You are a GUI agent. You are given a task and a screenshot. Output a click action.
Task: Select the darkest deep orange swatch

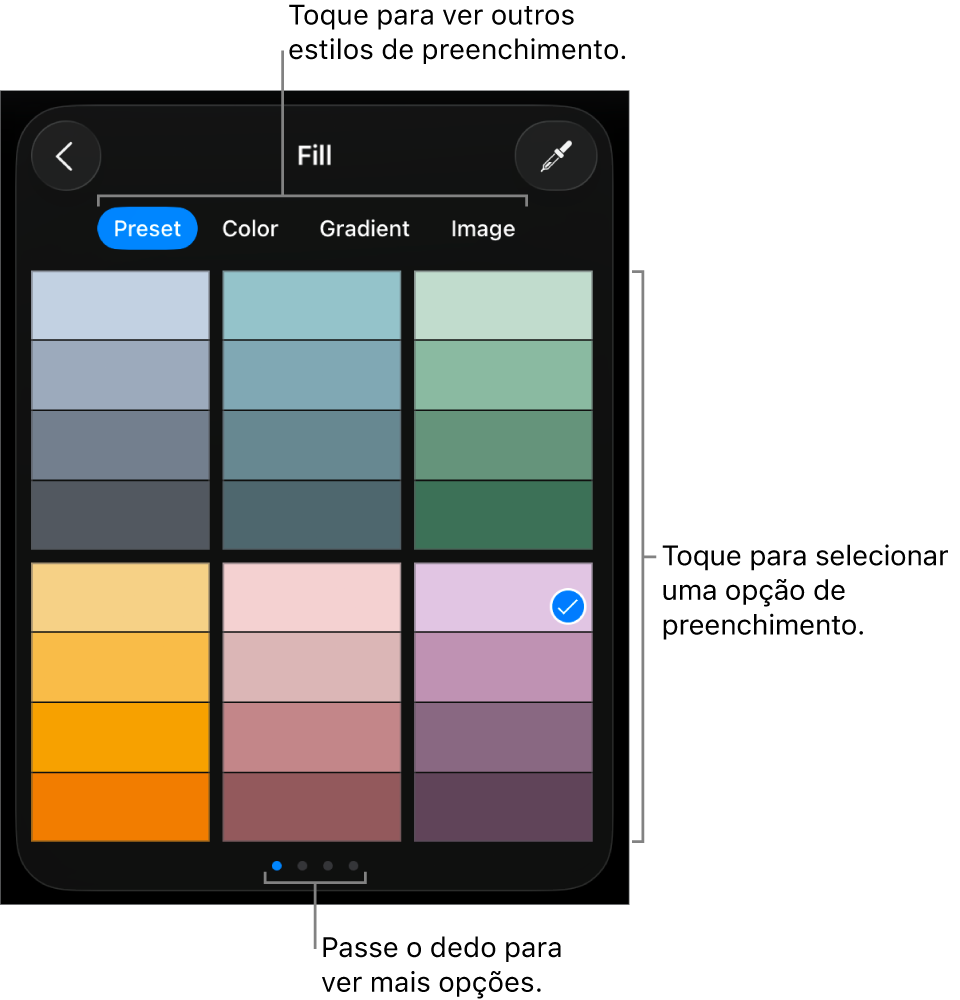coord(121,807)
